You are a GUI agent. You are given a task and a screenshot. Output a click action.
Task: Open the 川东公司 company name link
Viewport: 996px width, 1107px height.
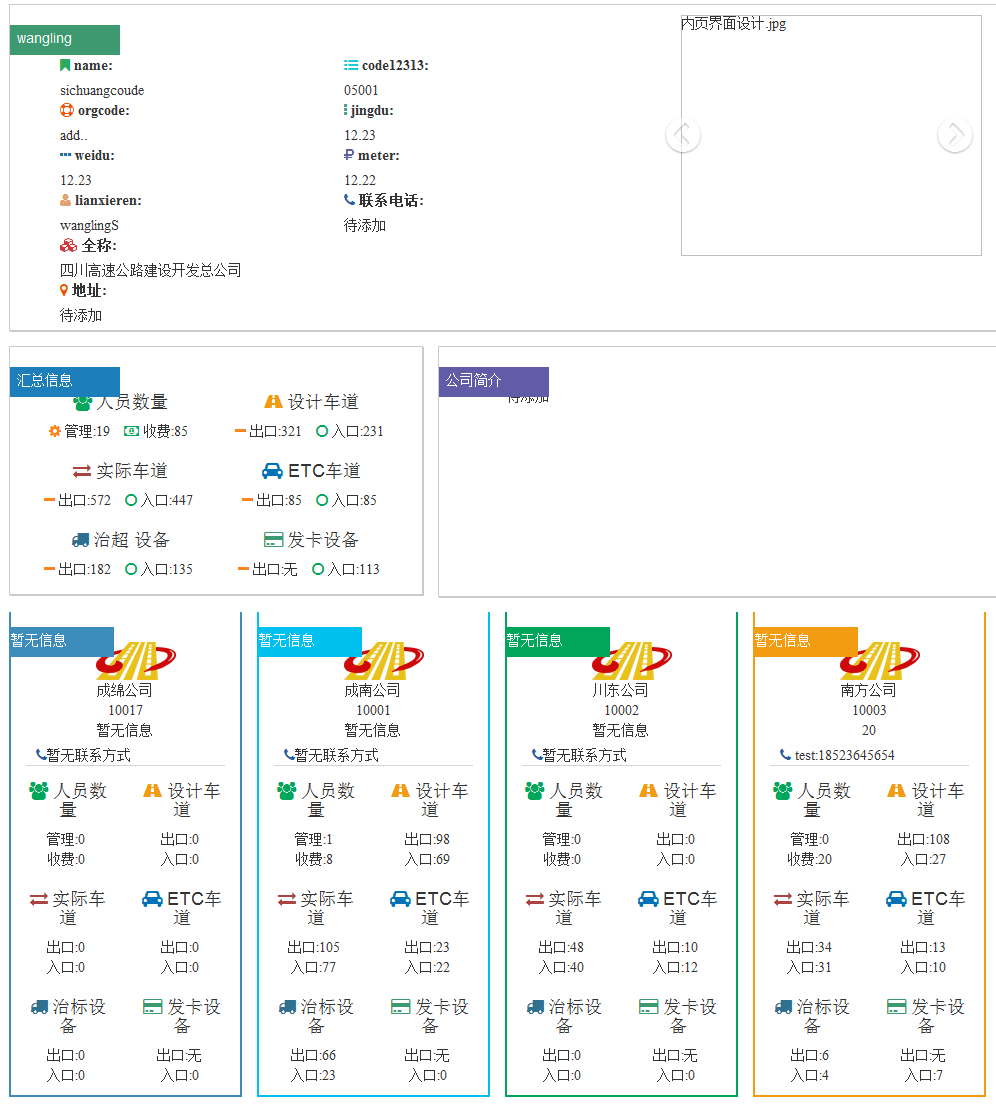tap(620, 690)
